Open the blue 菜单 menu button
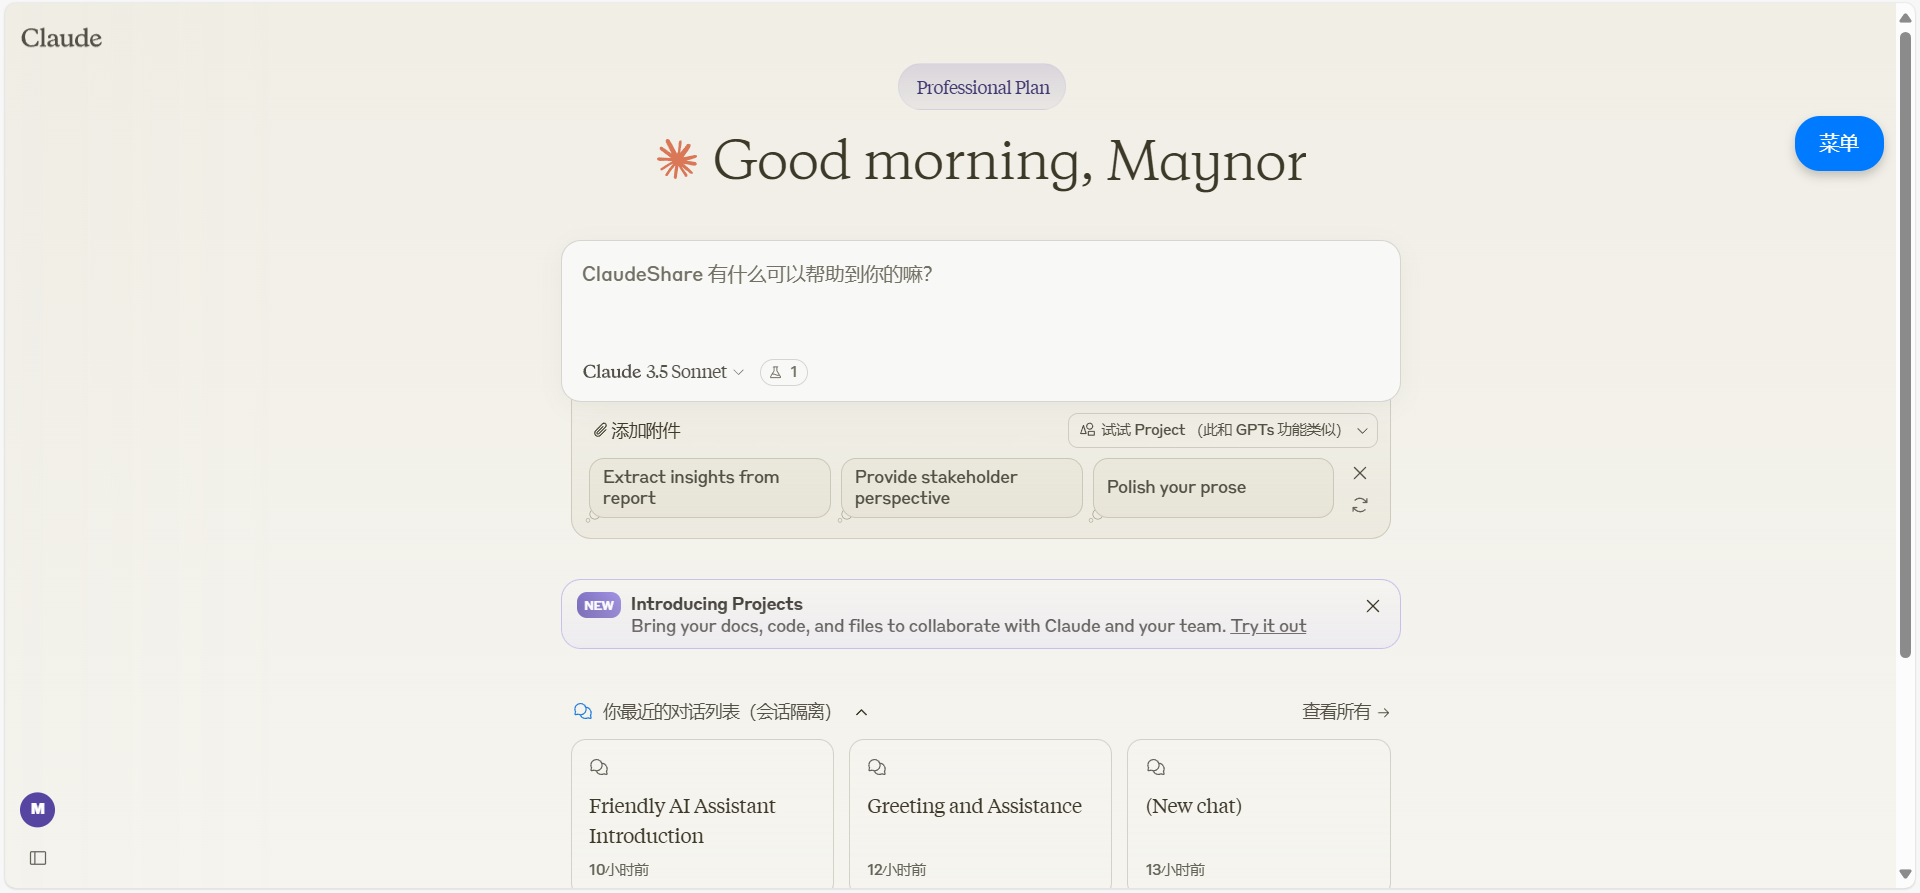Image resolution: width=1920 pixels, height=893 pixels. coord(1839,143)
